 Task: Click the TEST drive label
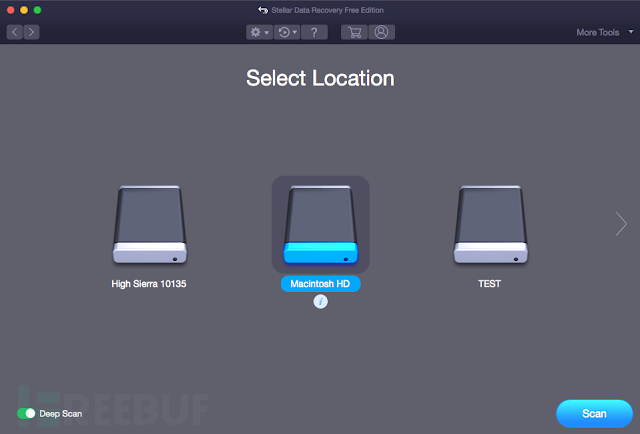(489, 284)
